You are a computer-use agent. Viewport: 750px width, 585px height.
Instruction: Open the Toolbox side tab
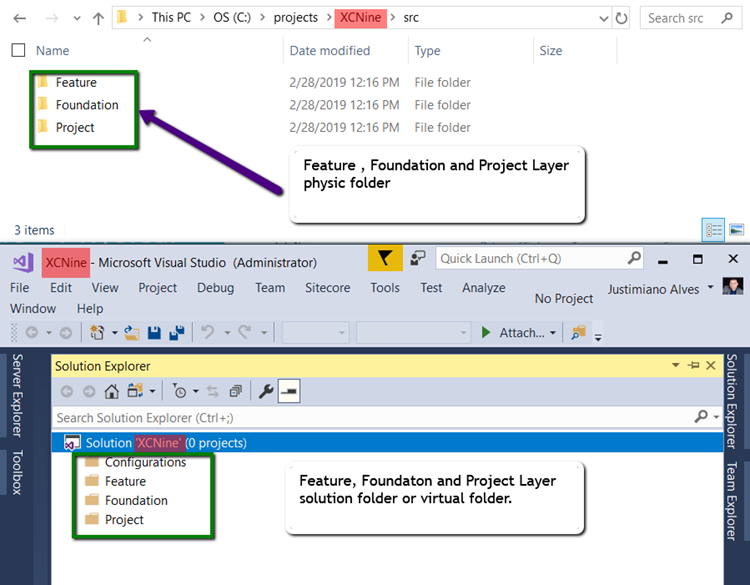[17, 472]
